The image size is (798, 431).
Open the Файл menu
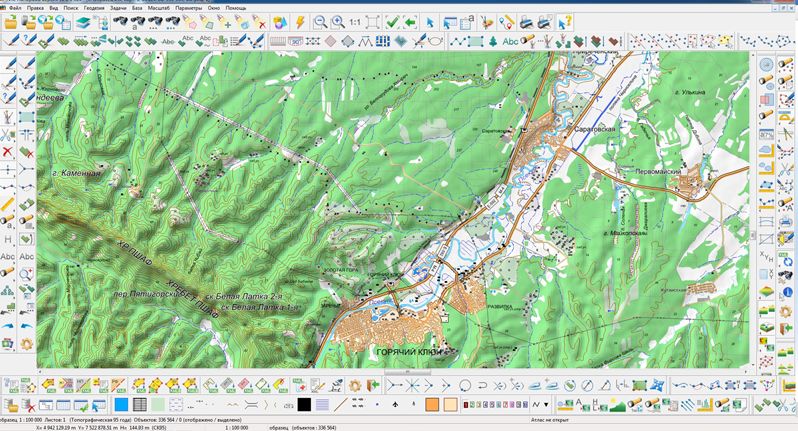(15, 7)
